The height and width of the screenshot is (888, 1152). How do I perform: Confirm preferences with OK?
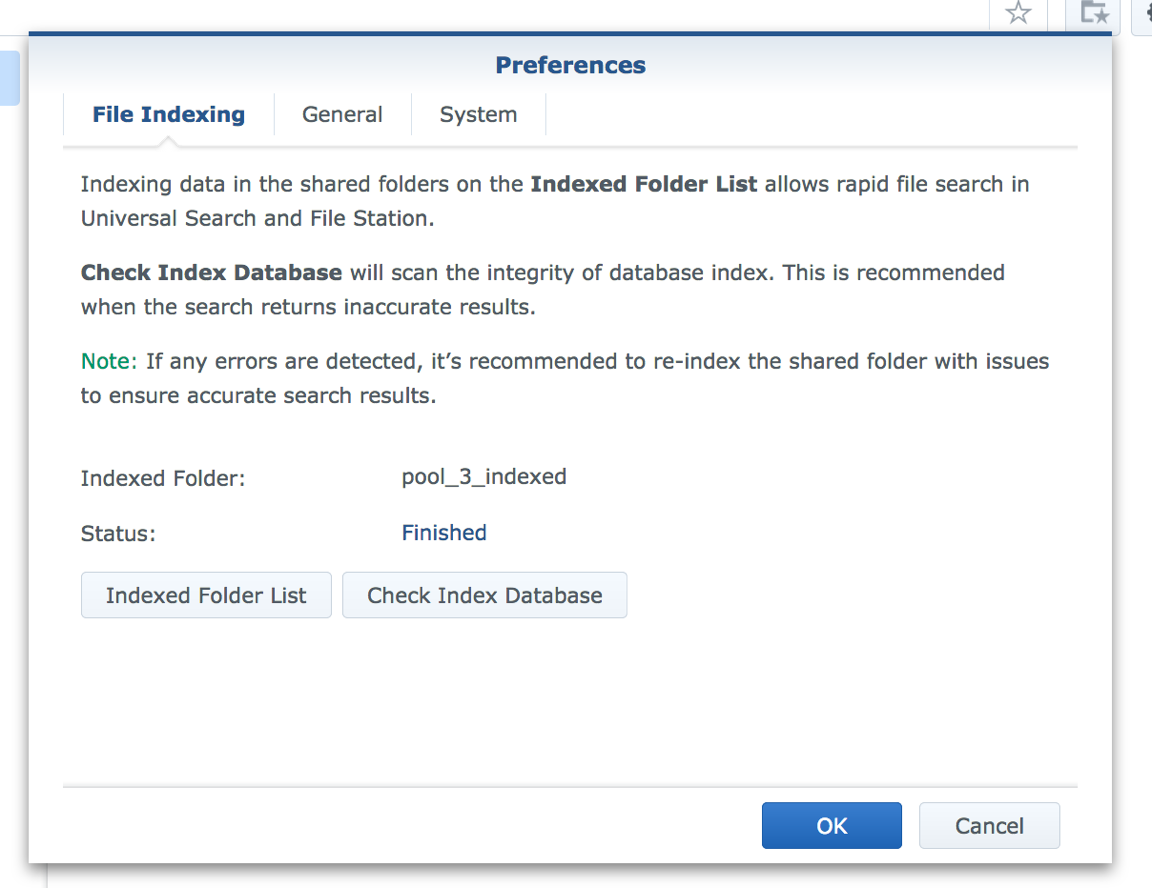[x=832, y=826]
